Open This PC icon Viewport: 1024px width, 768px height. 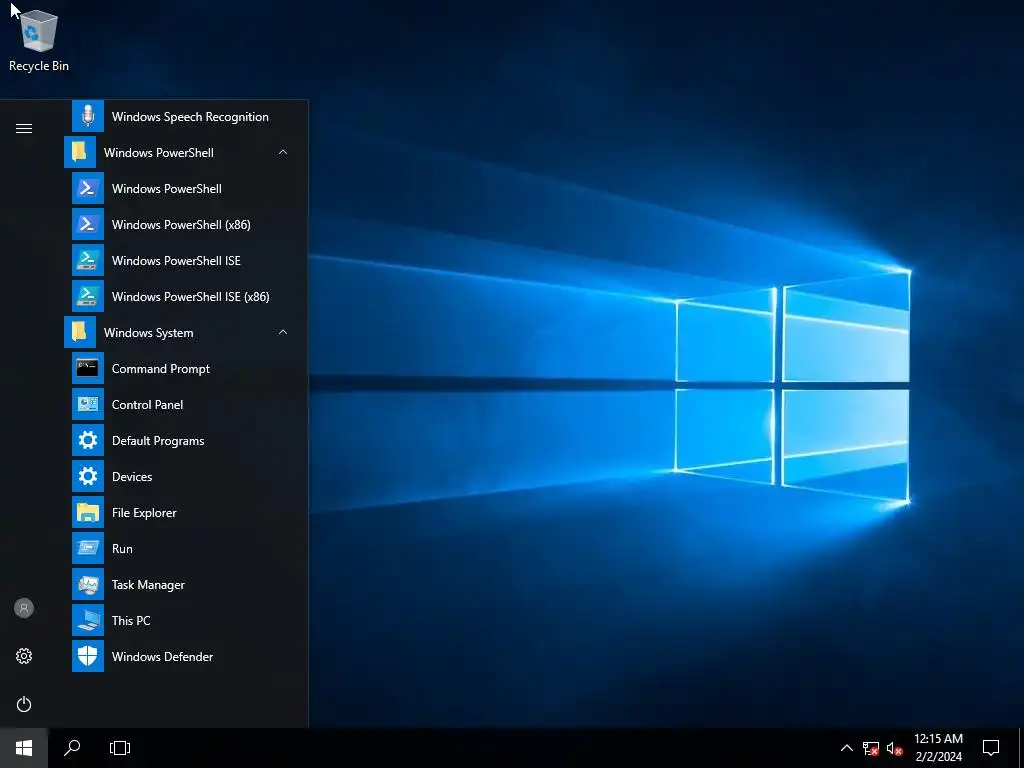point(88,620)
